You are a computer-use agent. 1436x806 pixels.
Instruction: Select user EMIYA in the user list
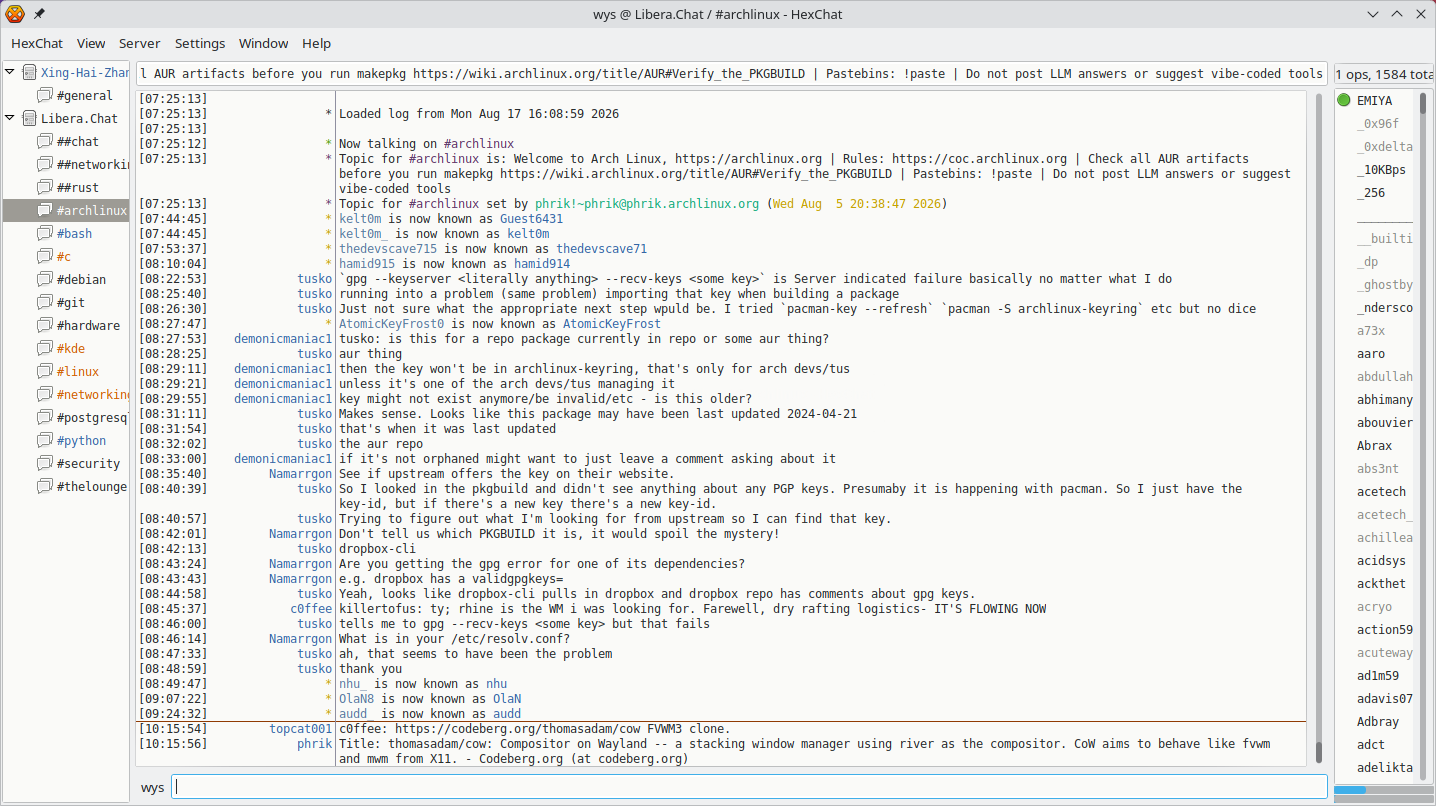(x=1375, y=100)
